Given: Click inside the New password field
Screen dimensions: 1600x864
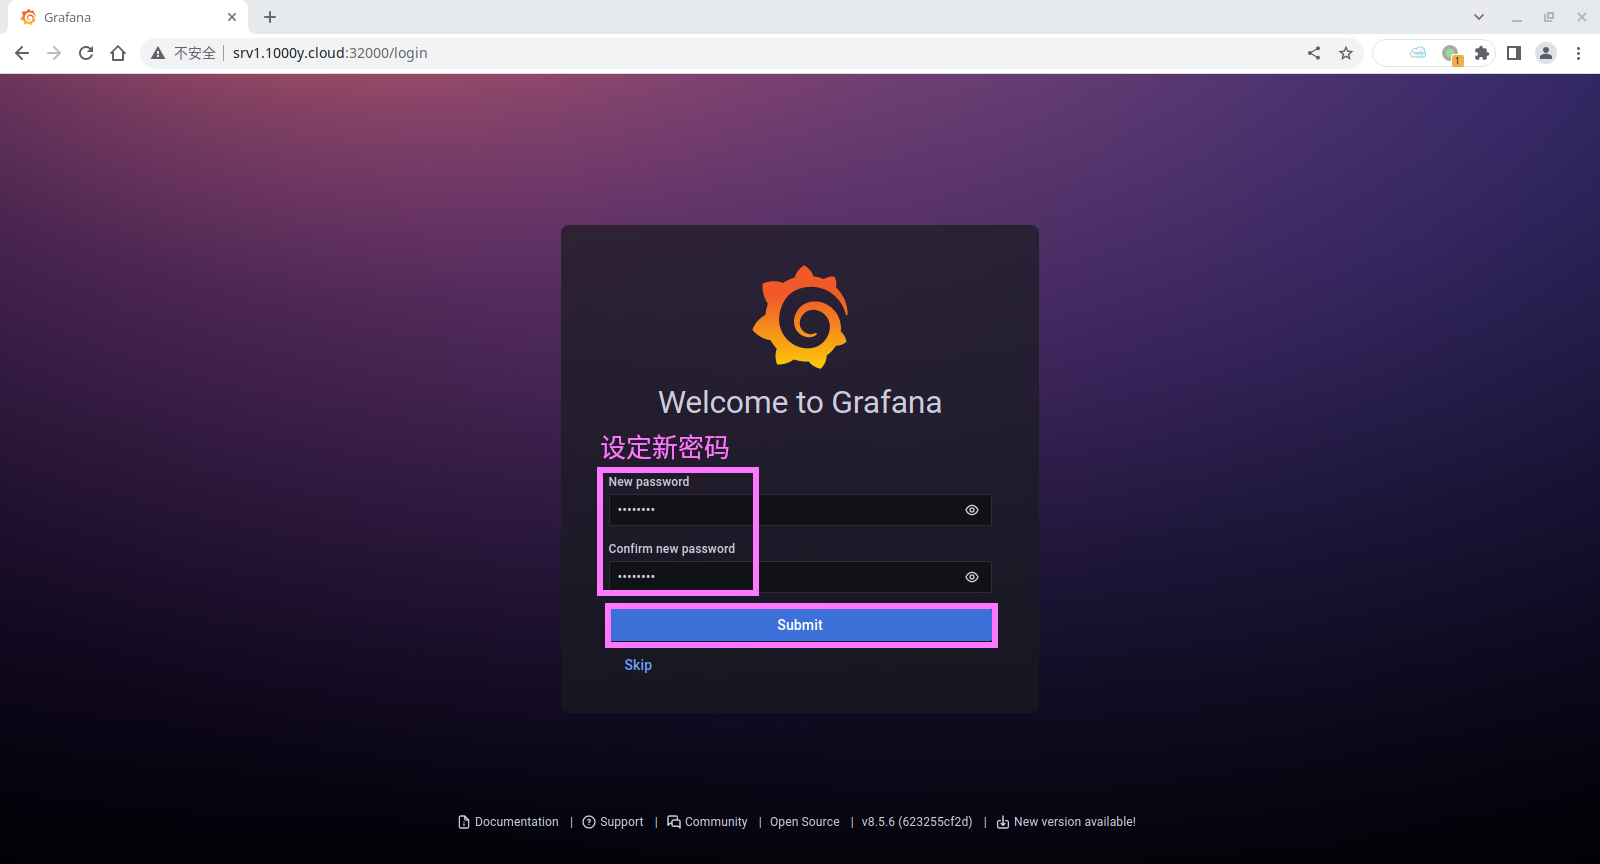Looking at the screenshot, I should [800, 510].
